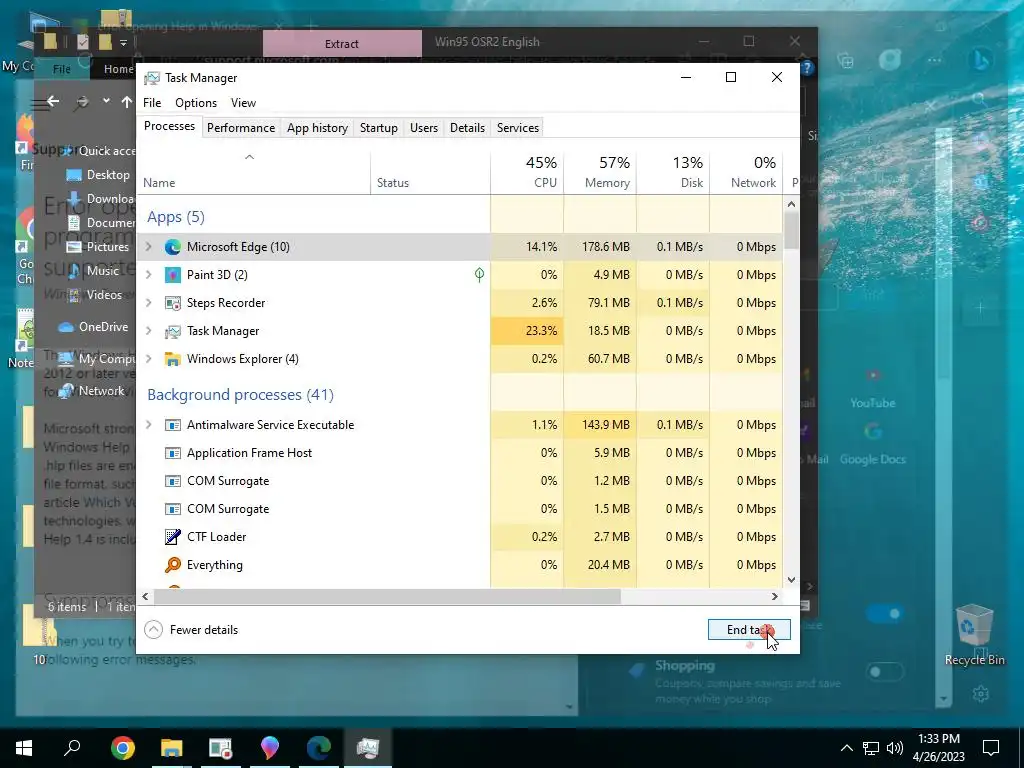1024x768 pixels.
Task: Open the Recycle Bin desktop icon
Action: [x=974, y=634]
